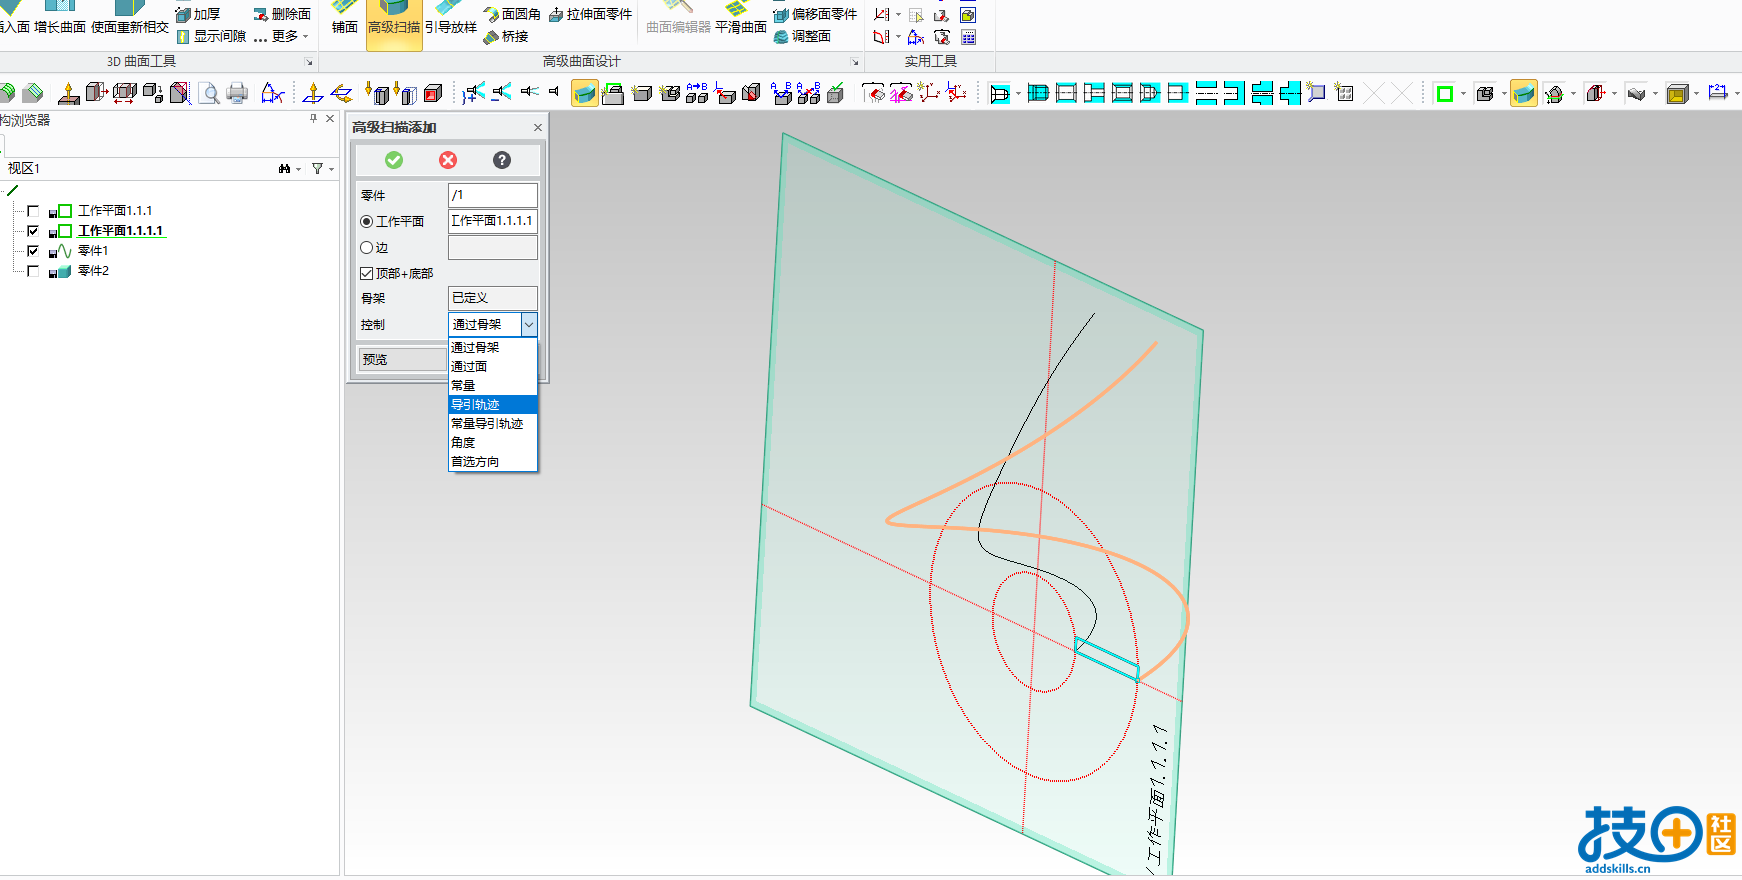Open dropdown beside green square toolbar icon
Viewport: 1742px width, 880px height.
pos(1463,94)
